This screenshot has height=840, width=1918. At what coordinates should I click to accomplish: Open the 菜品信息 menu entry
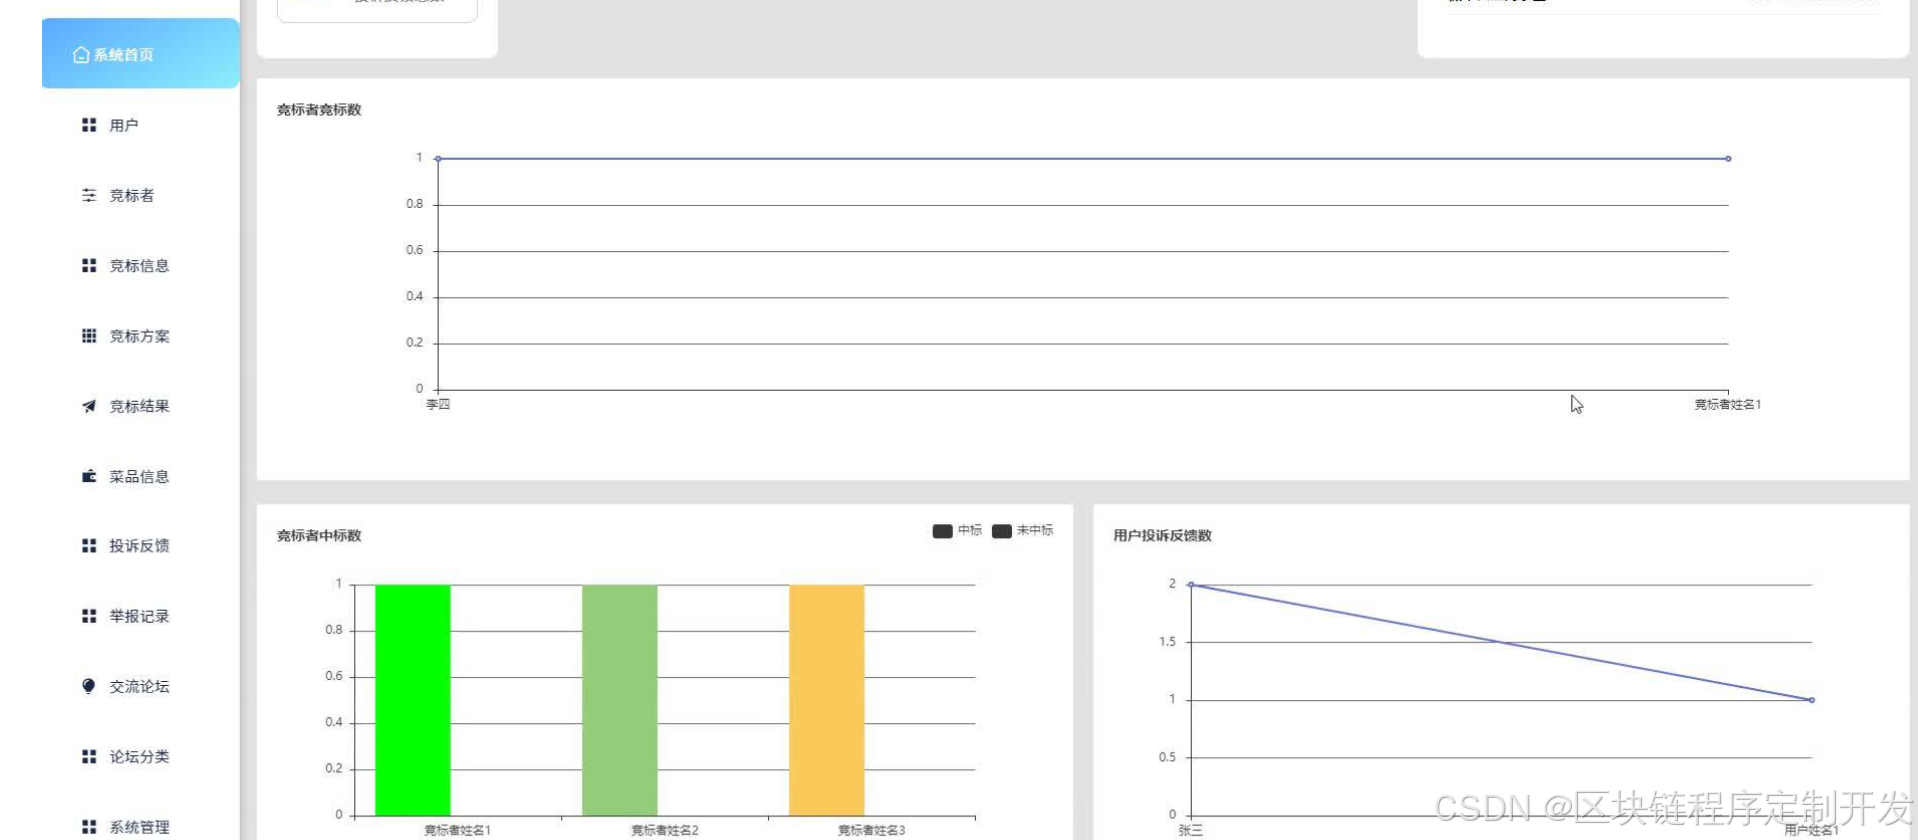click(x=140, y=476)
